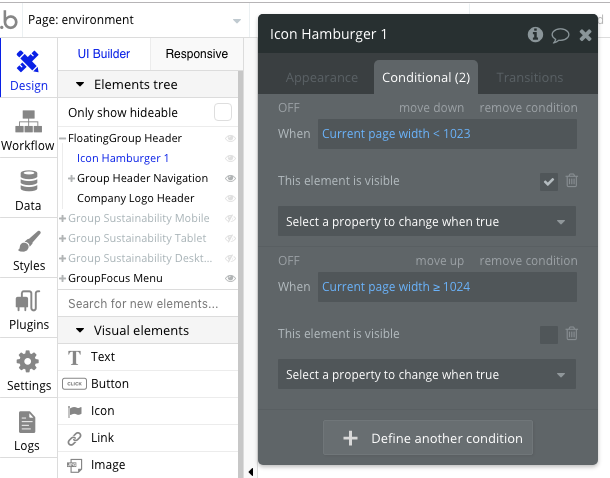Uncheck visibility checkbox in first condition
Screen dimensions: 610x478
pos(549,181)
